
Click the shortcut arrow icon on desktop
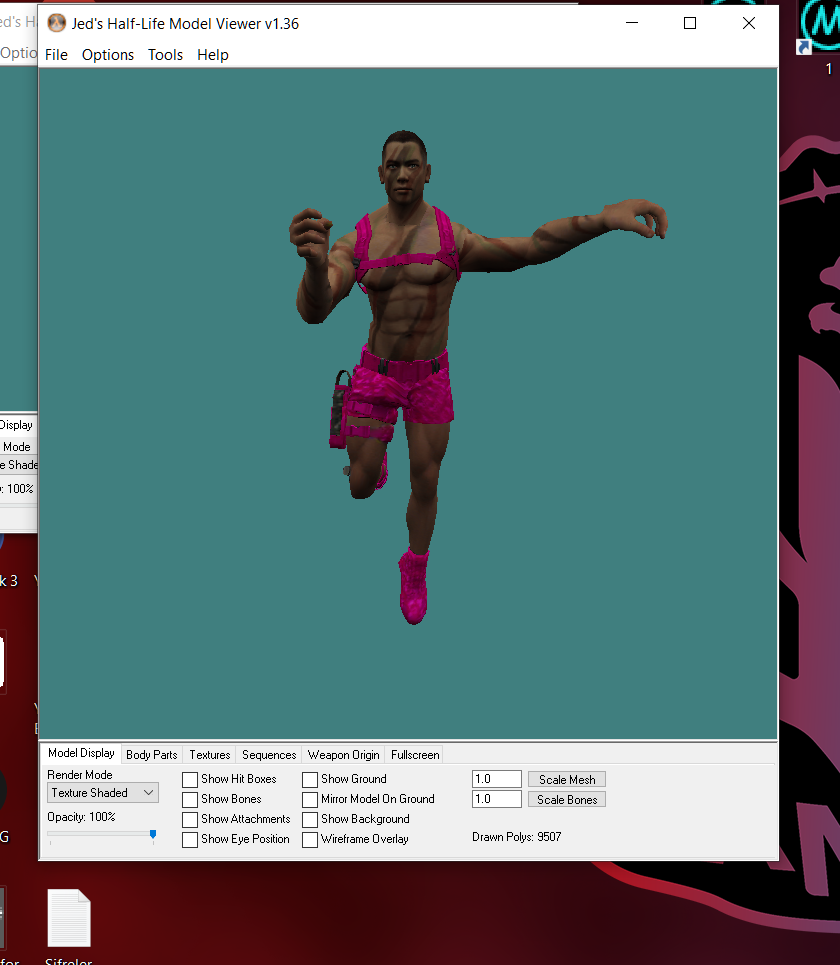click(803, 47)
